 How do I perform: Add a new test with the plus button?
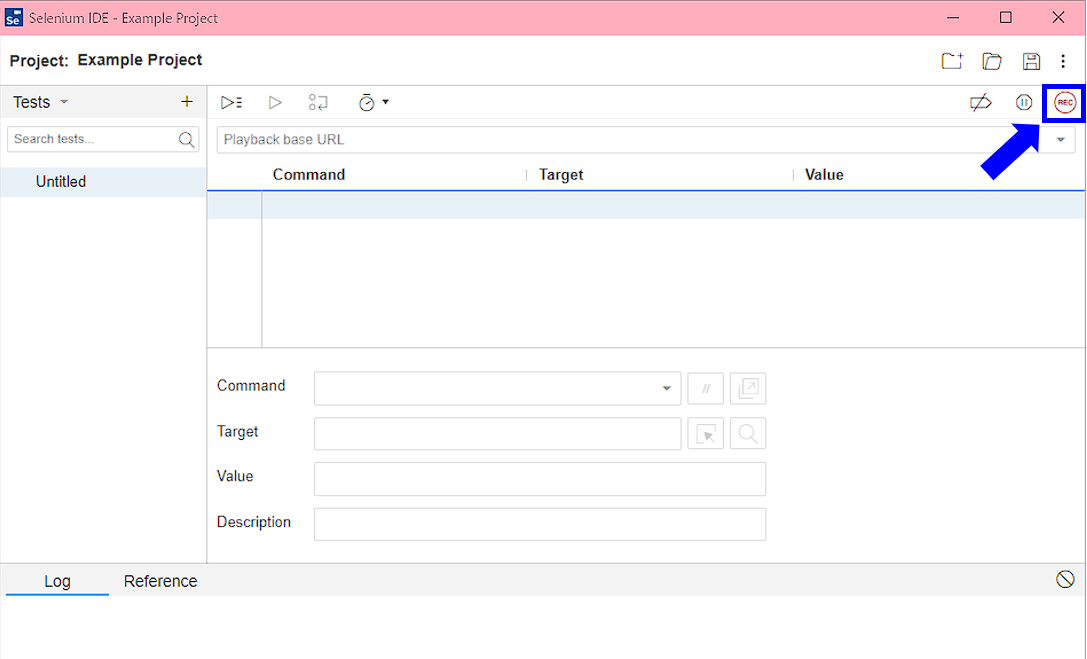tap(186, 101)
